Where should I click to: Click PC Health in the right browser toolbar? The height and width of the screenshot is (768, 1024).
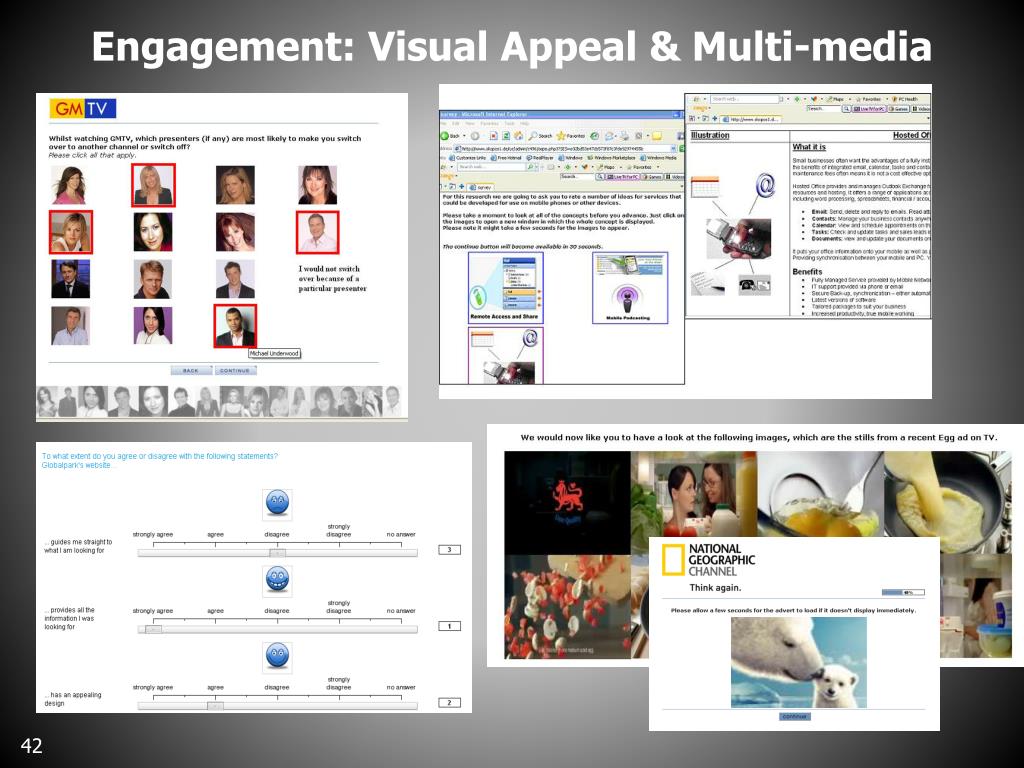pos(905,99)
